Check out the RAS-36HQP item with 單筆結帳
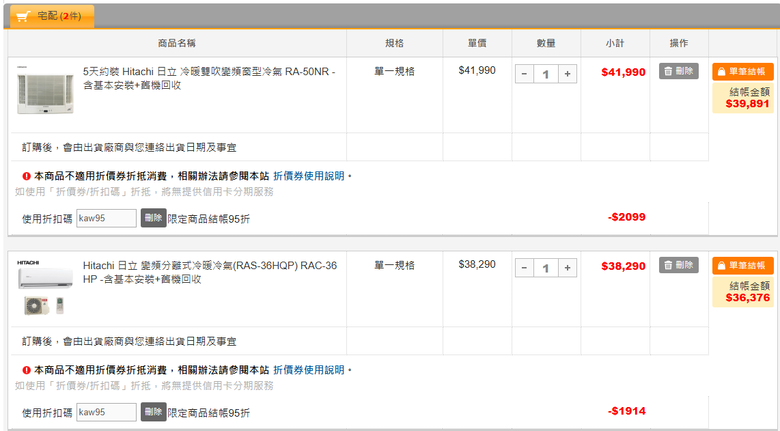This screenshot has height=431, width=780. [x=743, y=266]
